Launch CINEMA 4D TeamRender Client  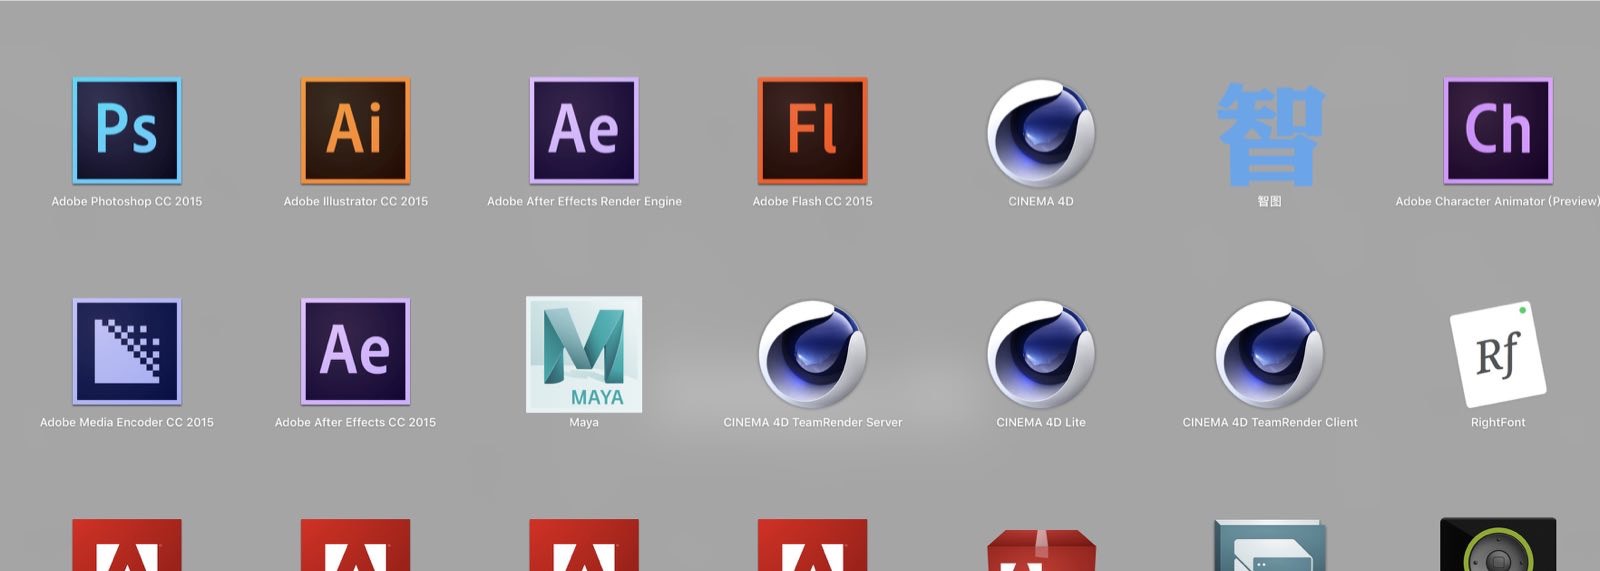click(1269, 354)
